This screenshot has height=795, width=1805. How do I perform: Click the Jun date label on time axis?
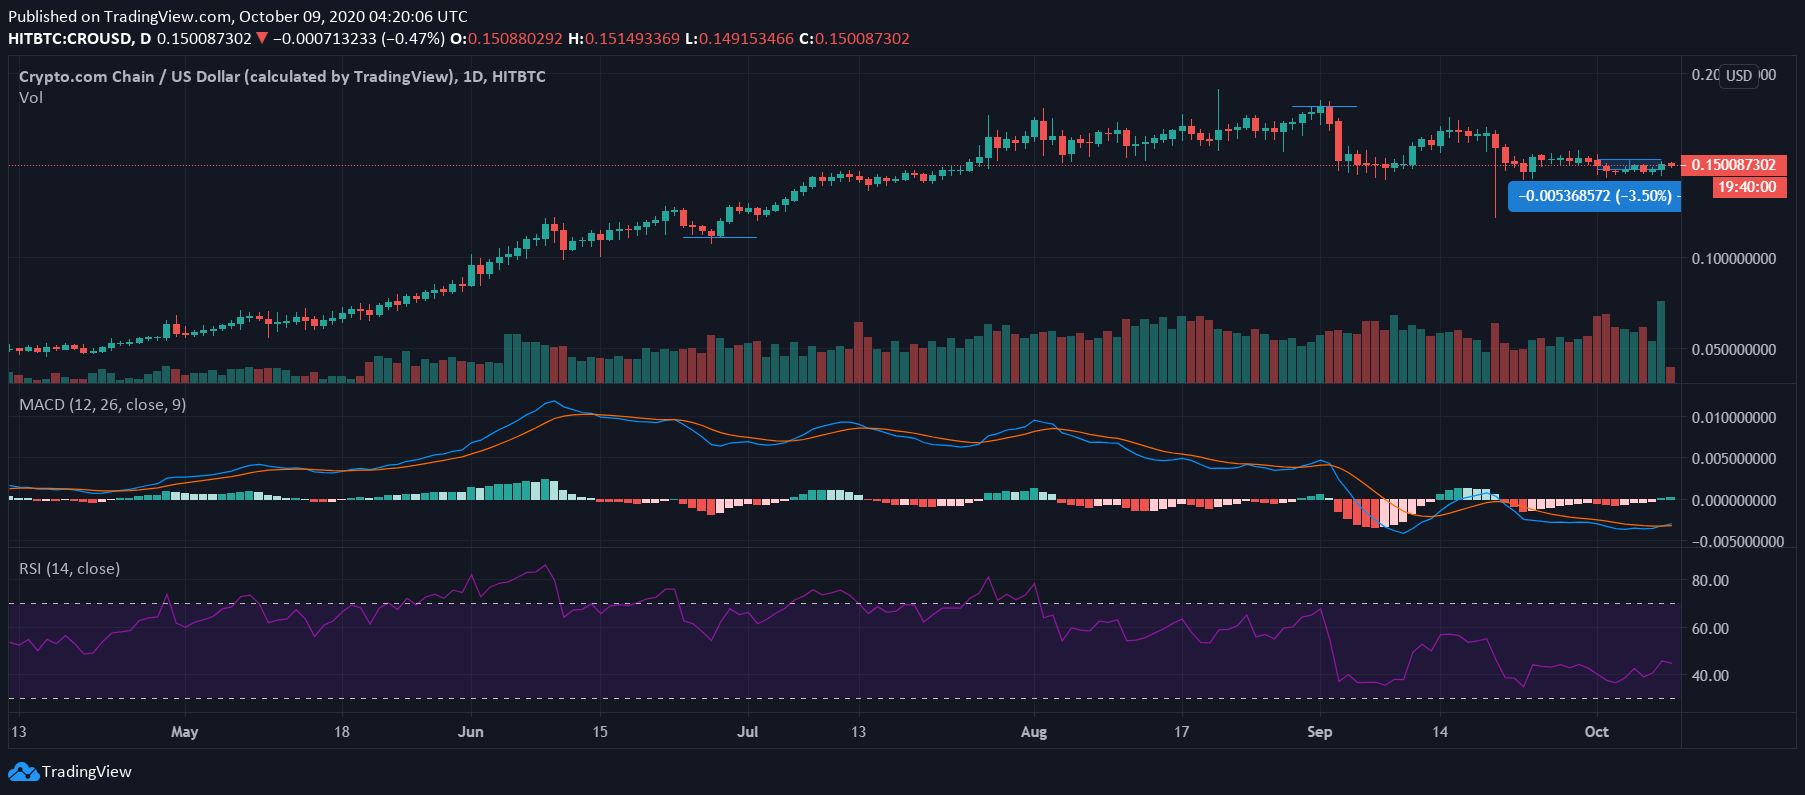(x=471, y=732)
